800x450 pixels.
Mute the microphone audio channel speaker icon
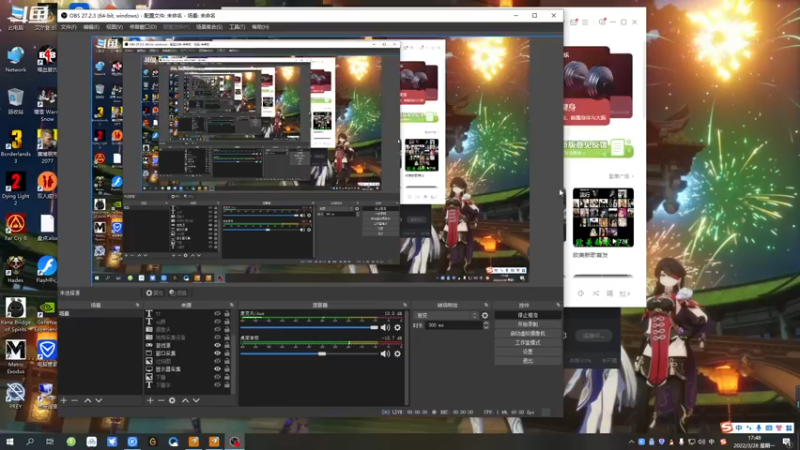pyautogui.click(x=385, y=328)
